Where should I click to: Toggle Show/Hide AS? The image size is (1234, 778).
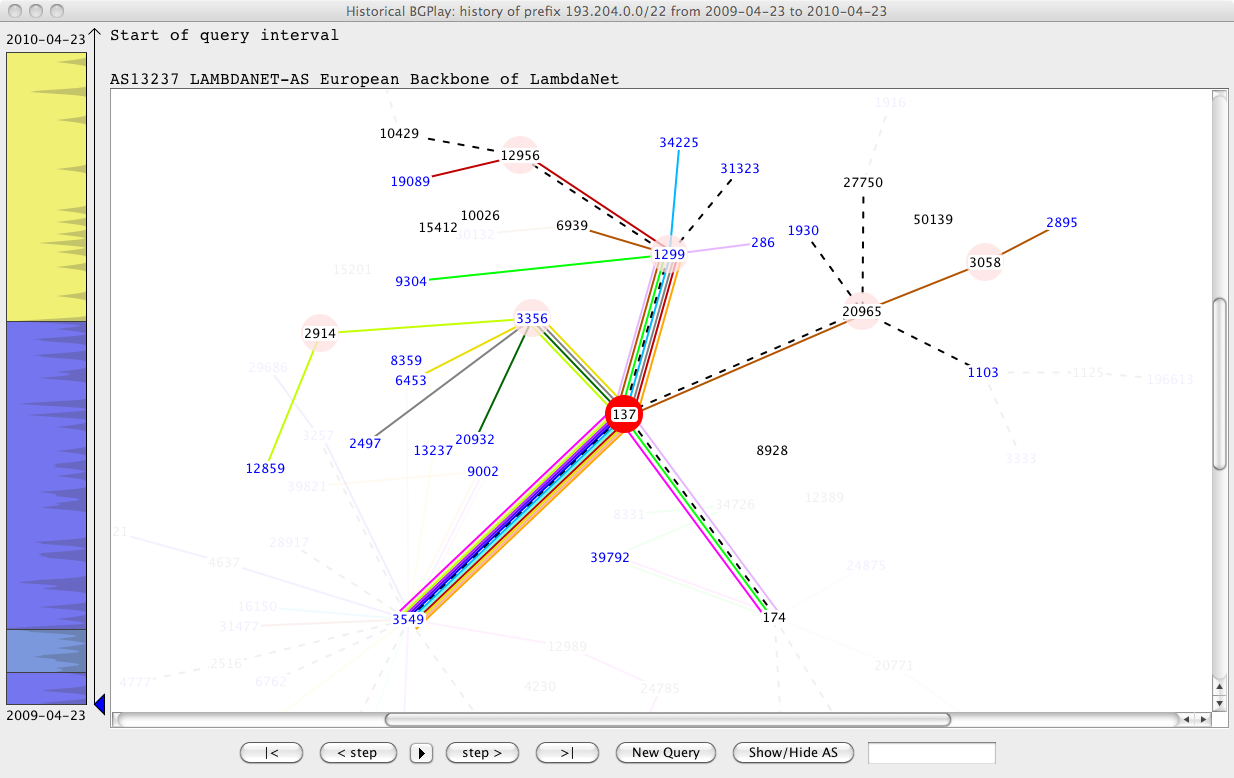click(x=793, y=752)
